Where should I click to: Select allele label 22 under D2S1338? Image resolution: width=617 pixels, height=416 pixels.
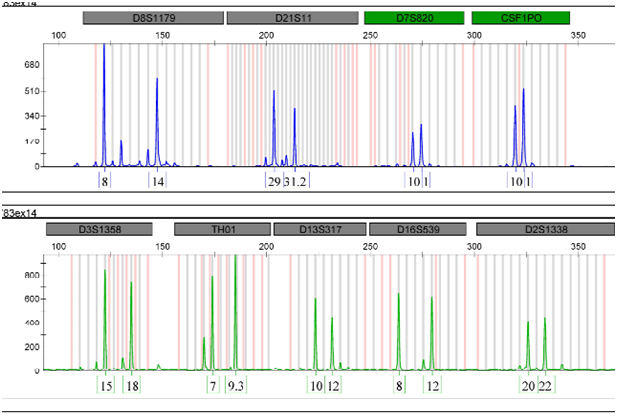click(x=546, y=385)
